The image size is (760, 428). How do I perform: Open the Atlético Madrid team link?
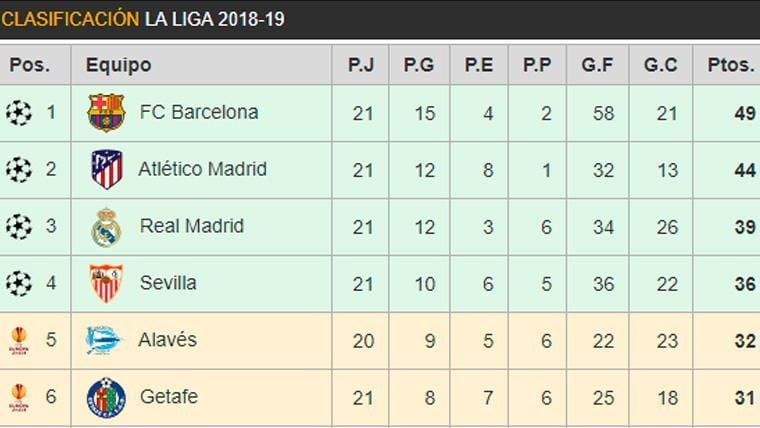point(203,169)
